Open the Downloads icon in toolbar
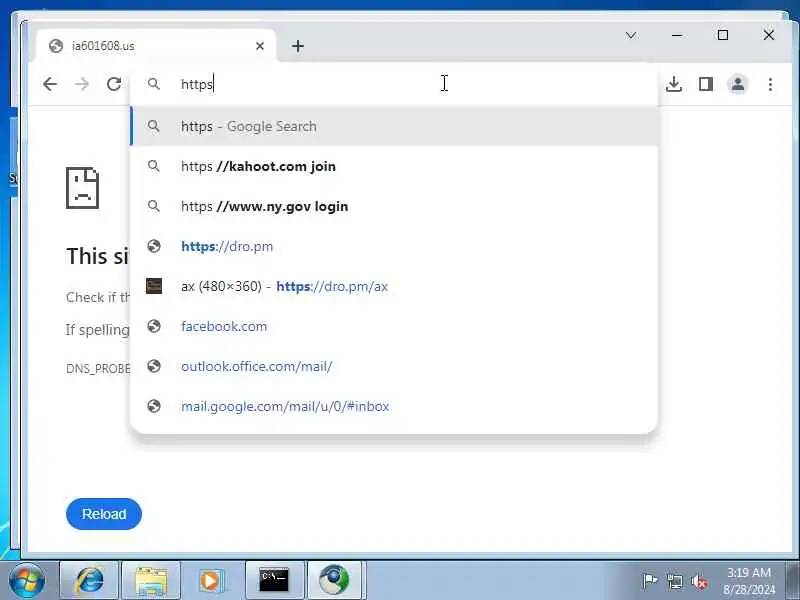This screenshot has width=800, height=600. coord(674,84)
